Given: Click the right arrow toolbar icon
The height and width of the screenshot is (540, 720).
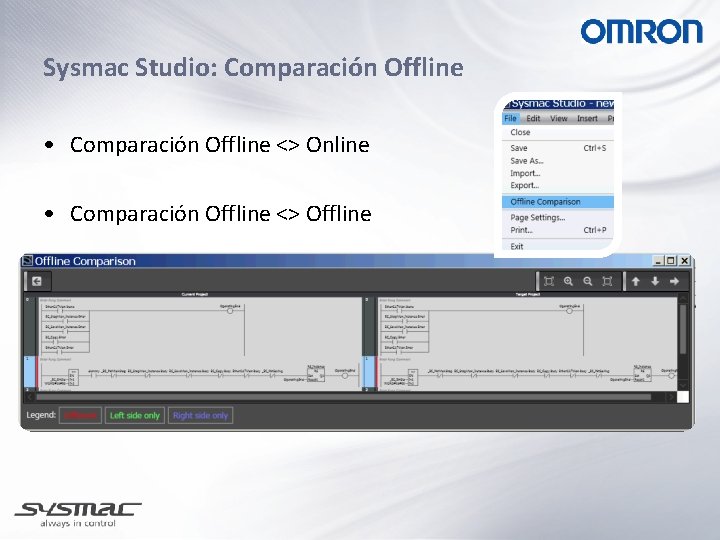Looking at the screenshot, I should click(x=675, y=281).
